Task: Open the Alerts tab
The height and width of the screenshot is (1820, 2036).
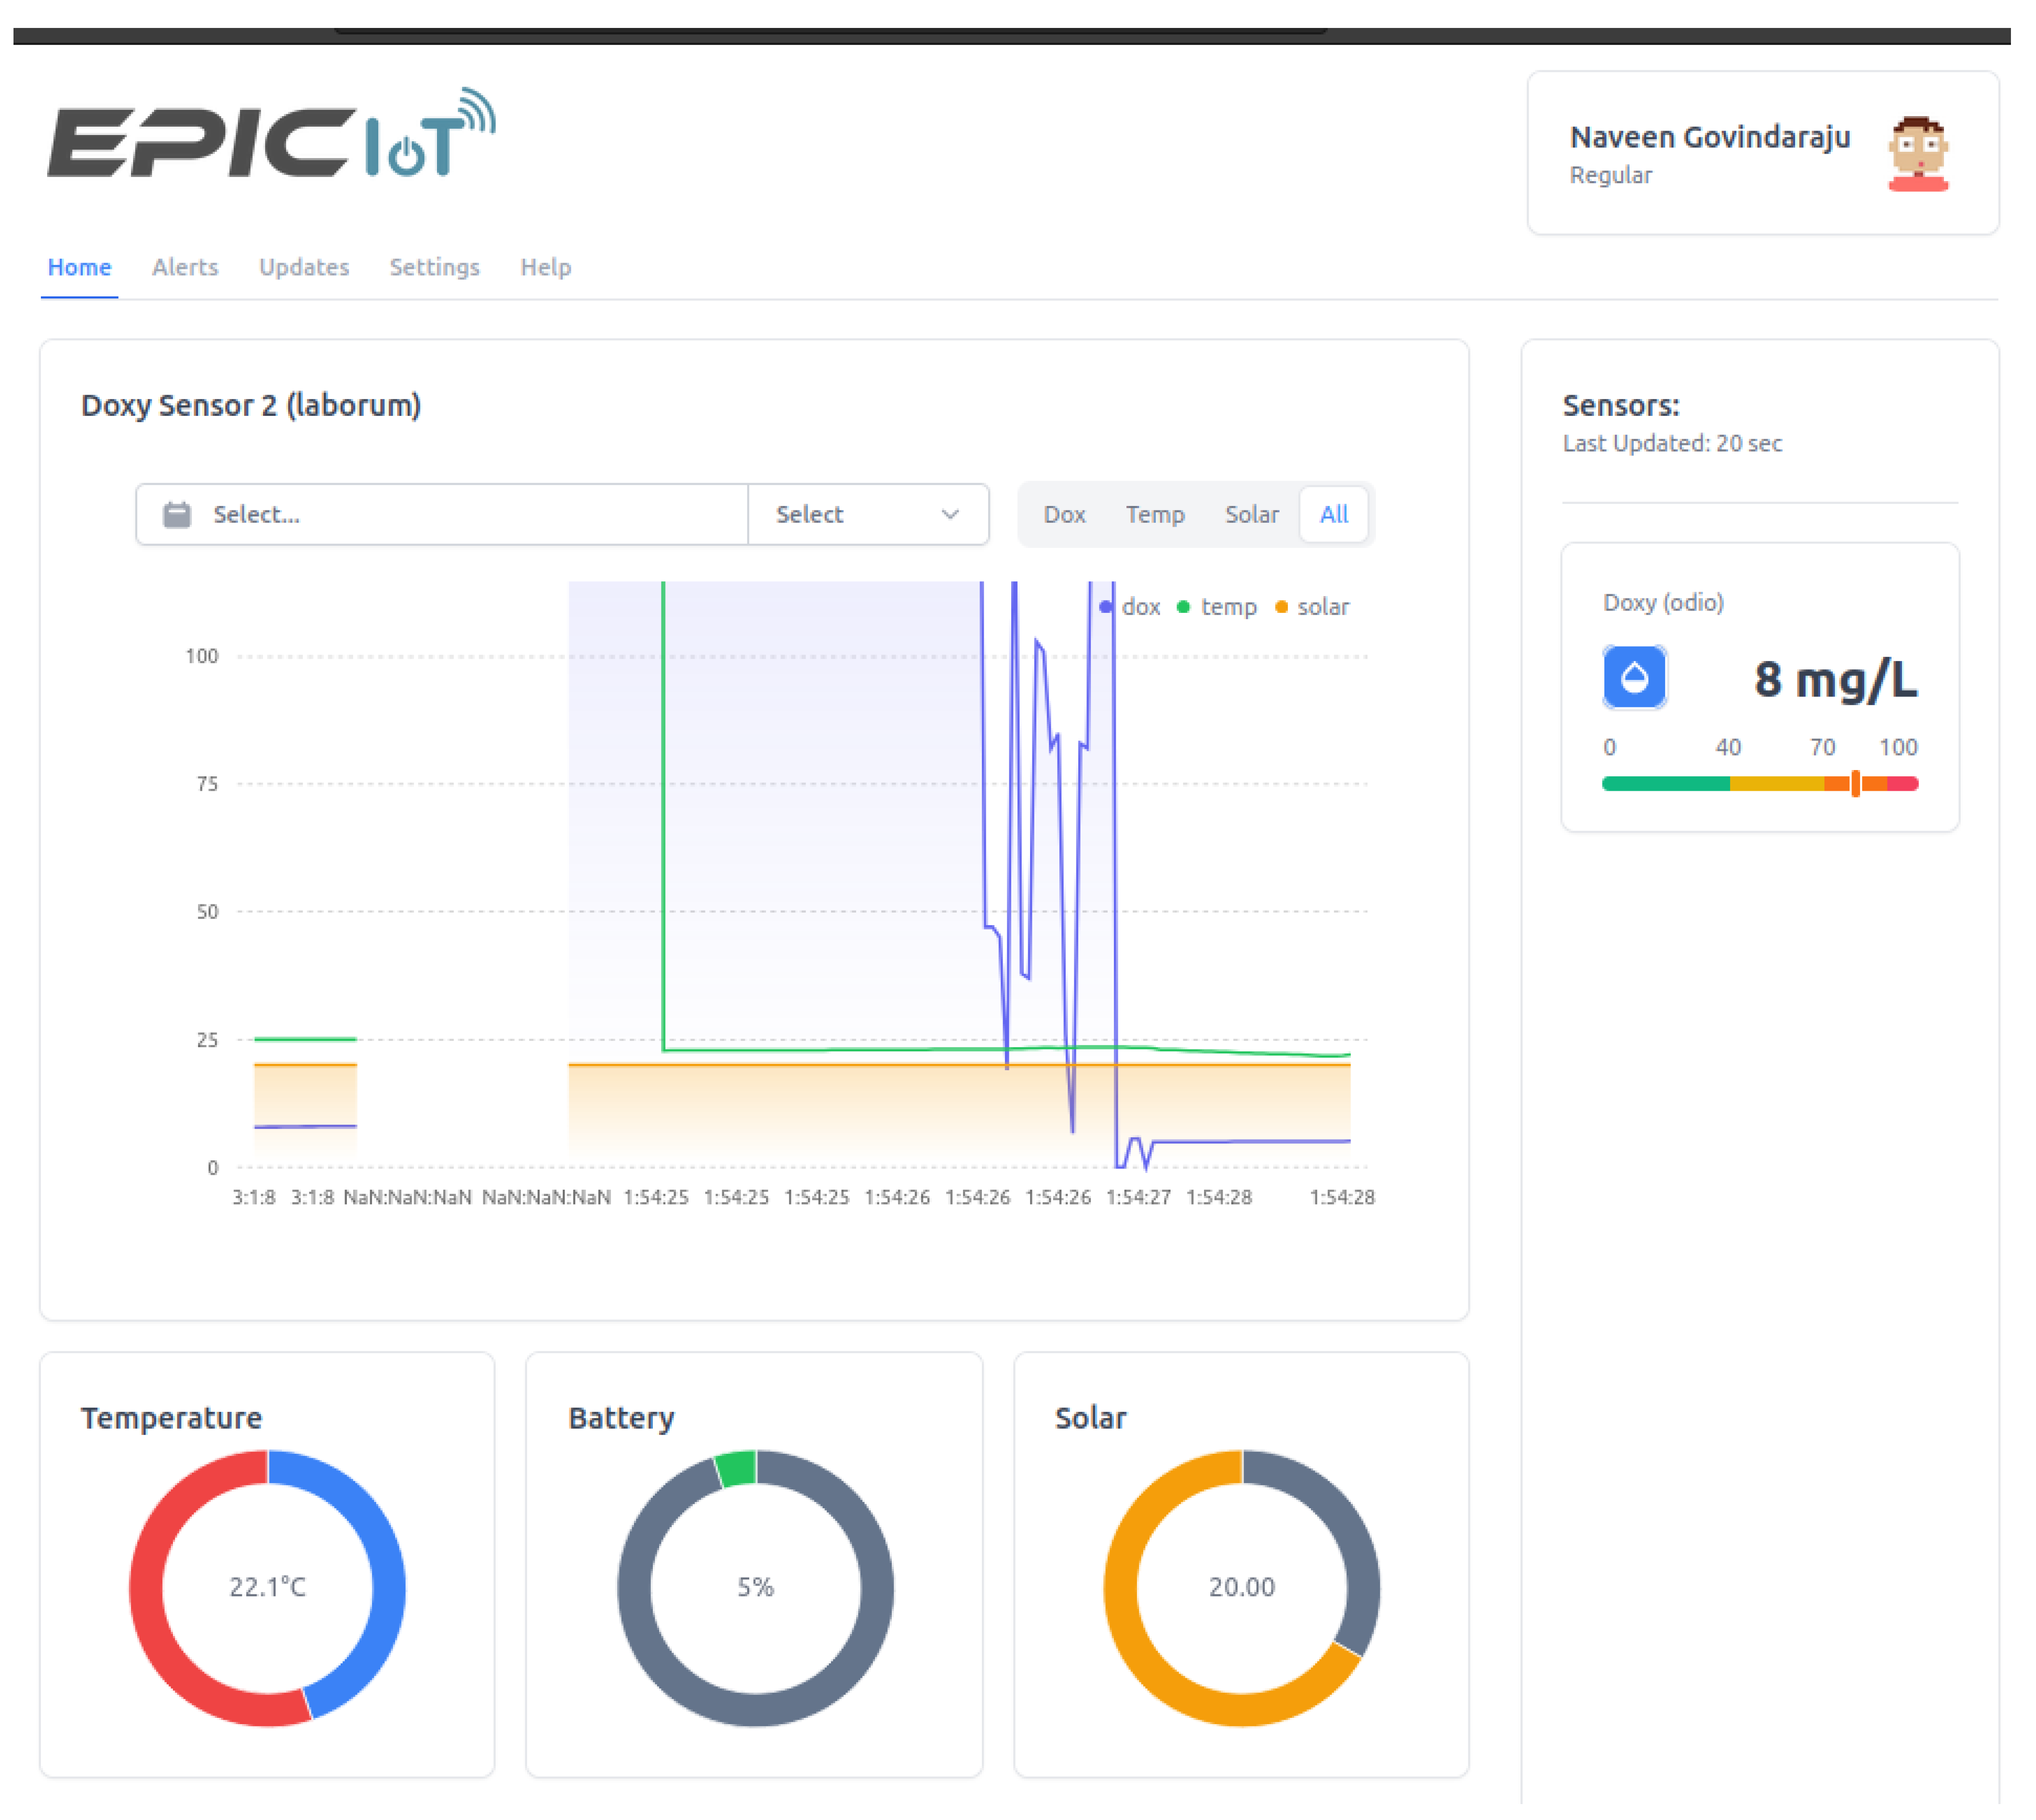Action: pyautogui.click(x=185, y=267)
